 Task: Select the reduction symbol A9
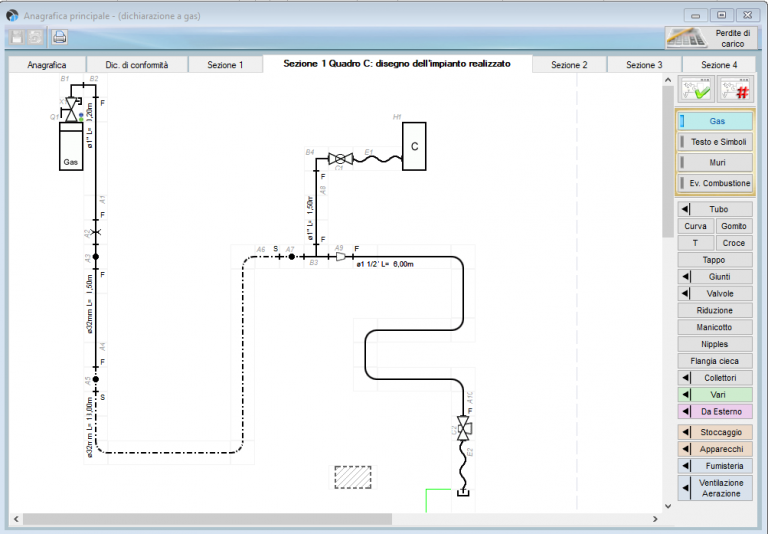point(340,257)
